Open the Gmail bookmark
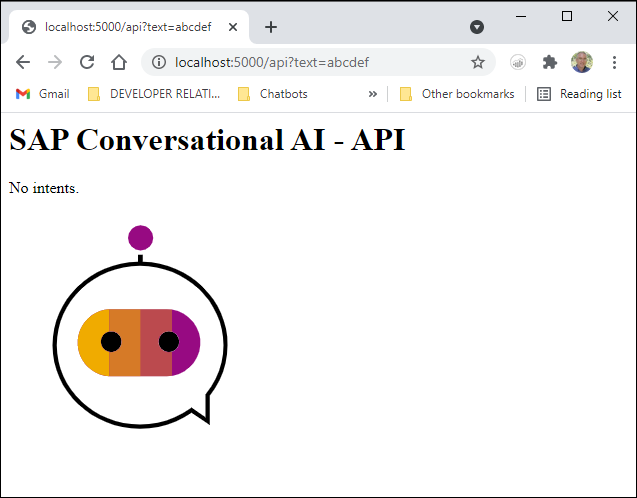The height and width of the screenshot is (498, 637). point(43,94)
